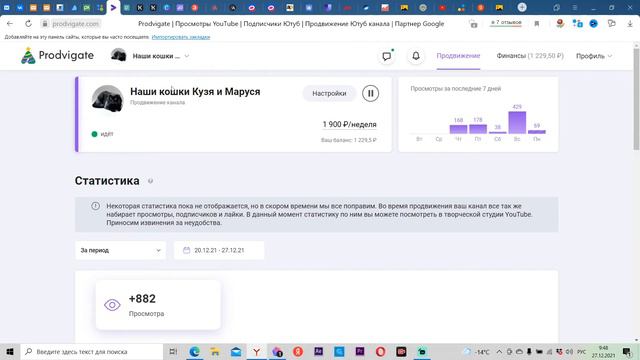Open the weather widget showing -14°C
This screenshot has height=360, width=640.
pos(477,352)
